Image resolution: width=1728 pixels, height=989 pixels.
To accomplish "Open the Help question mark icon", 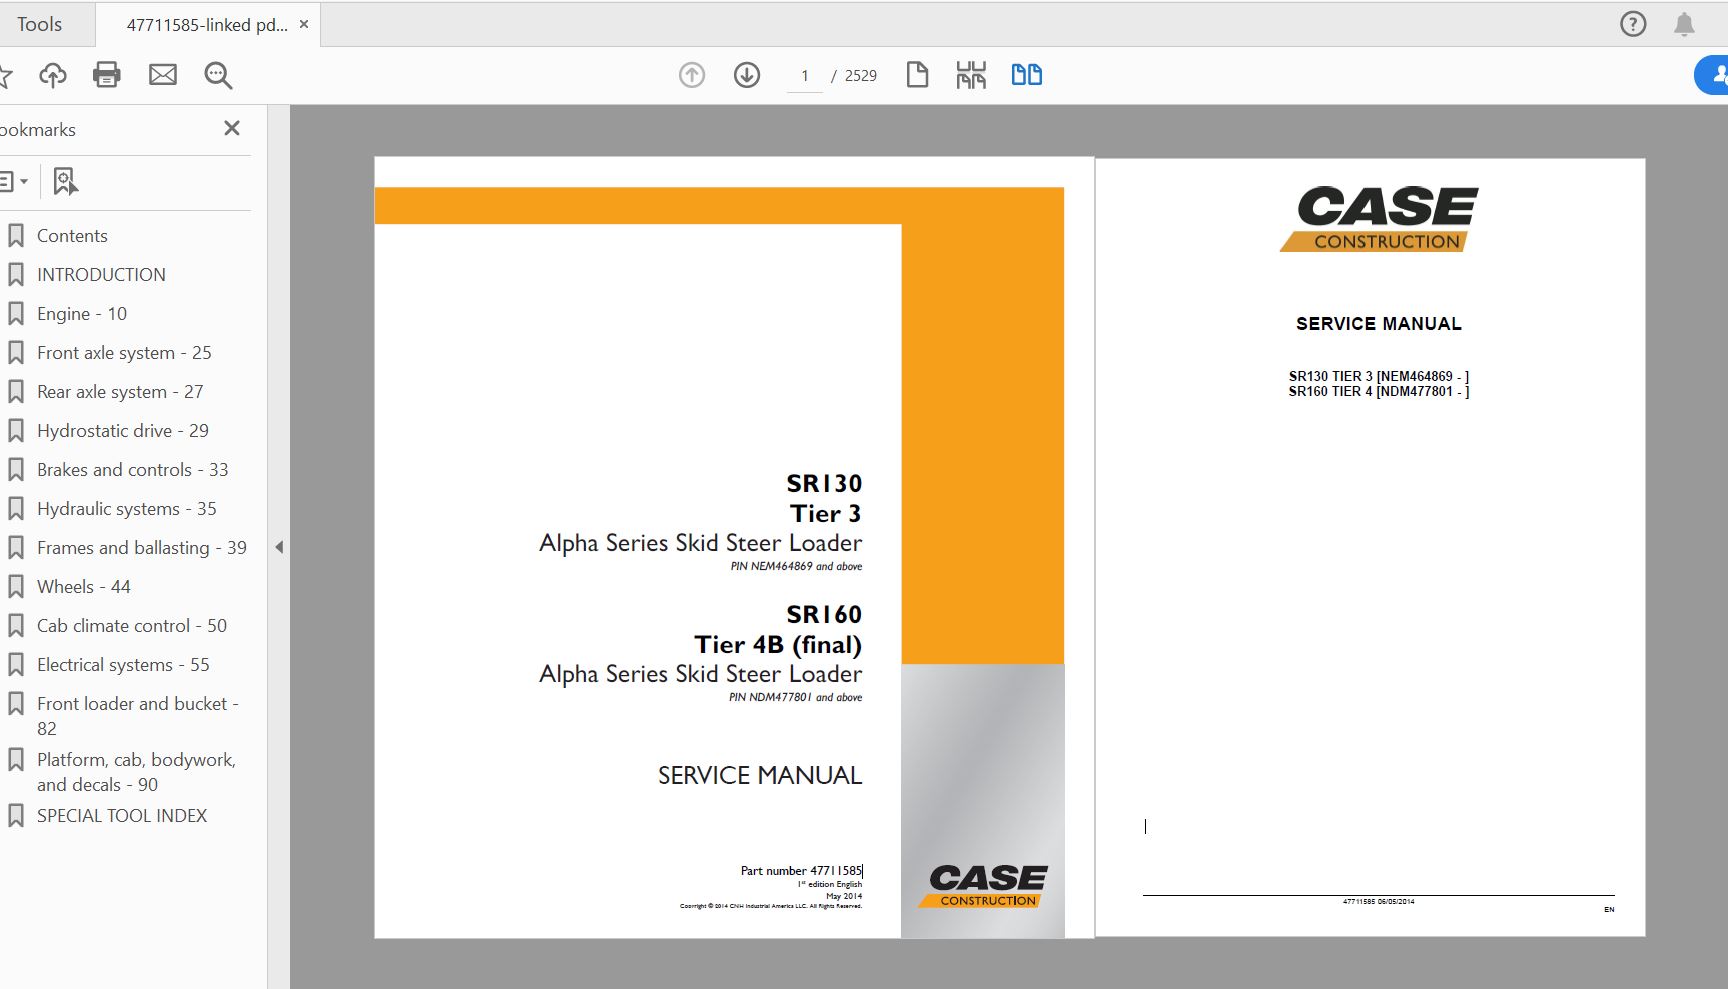I will coord(1633,24).
